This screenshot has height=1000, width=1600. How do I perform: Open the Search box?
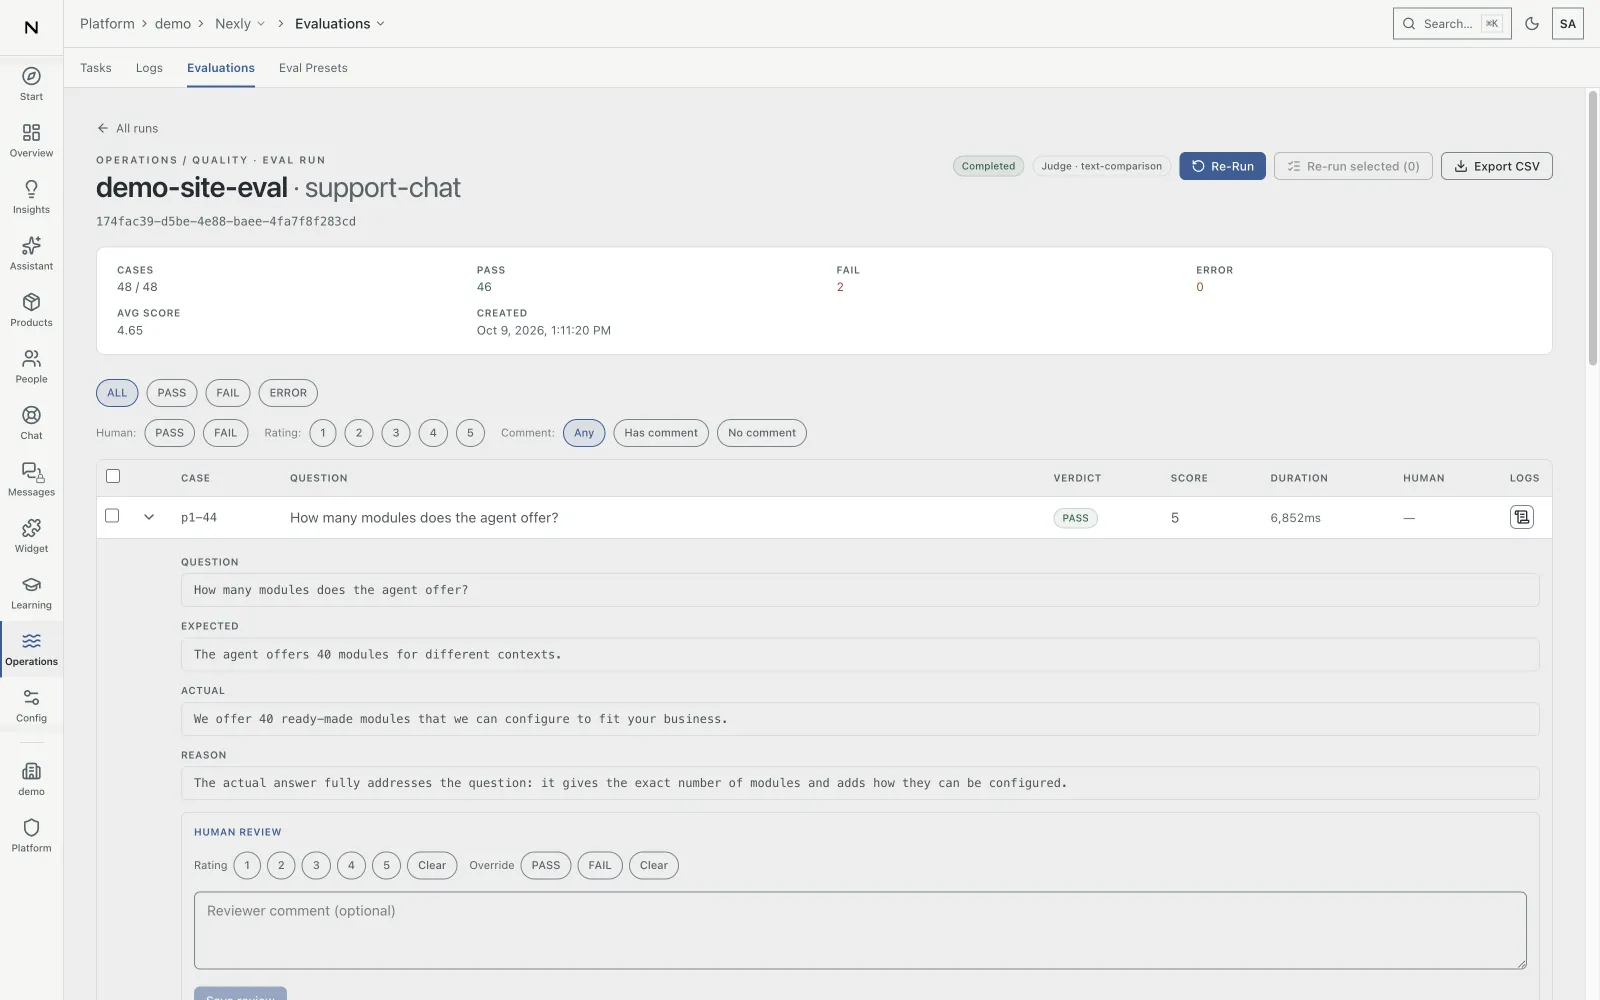click(x=1452, y=23)
